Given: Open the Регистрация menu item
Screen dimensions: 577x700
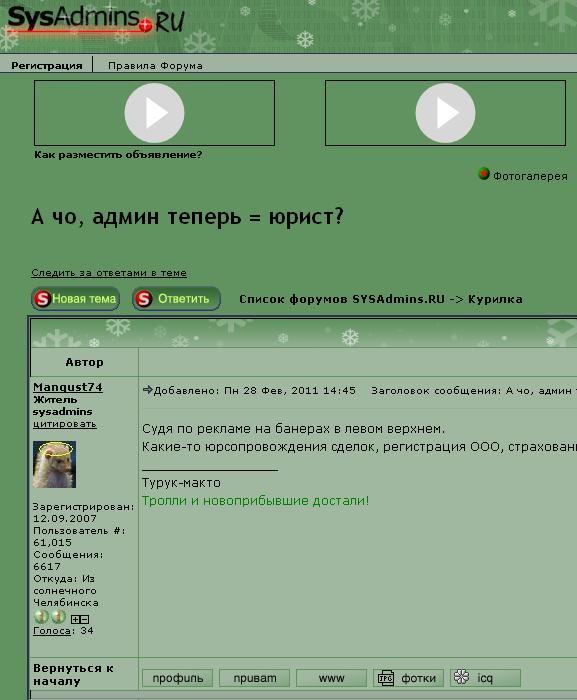Looking at the screenshot, I should (x=46, y=66).
